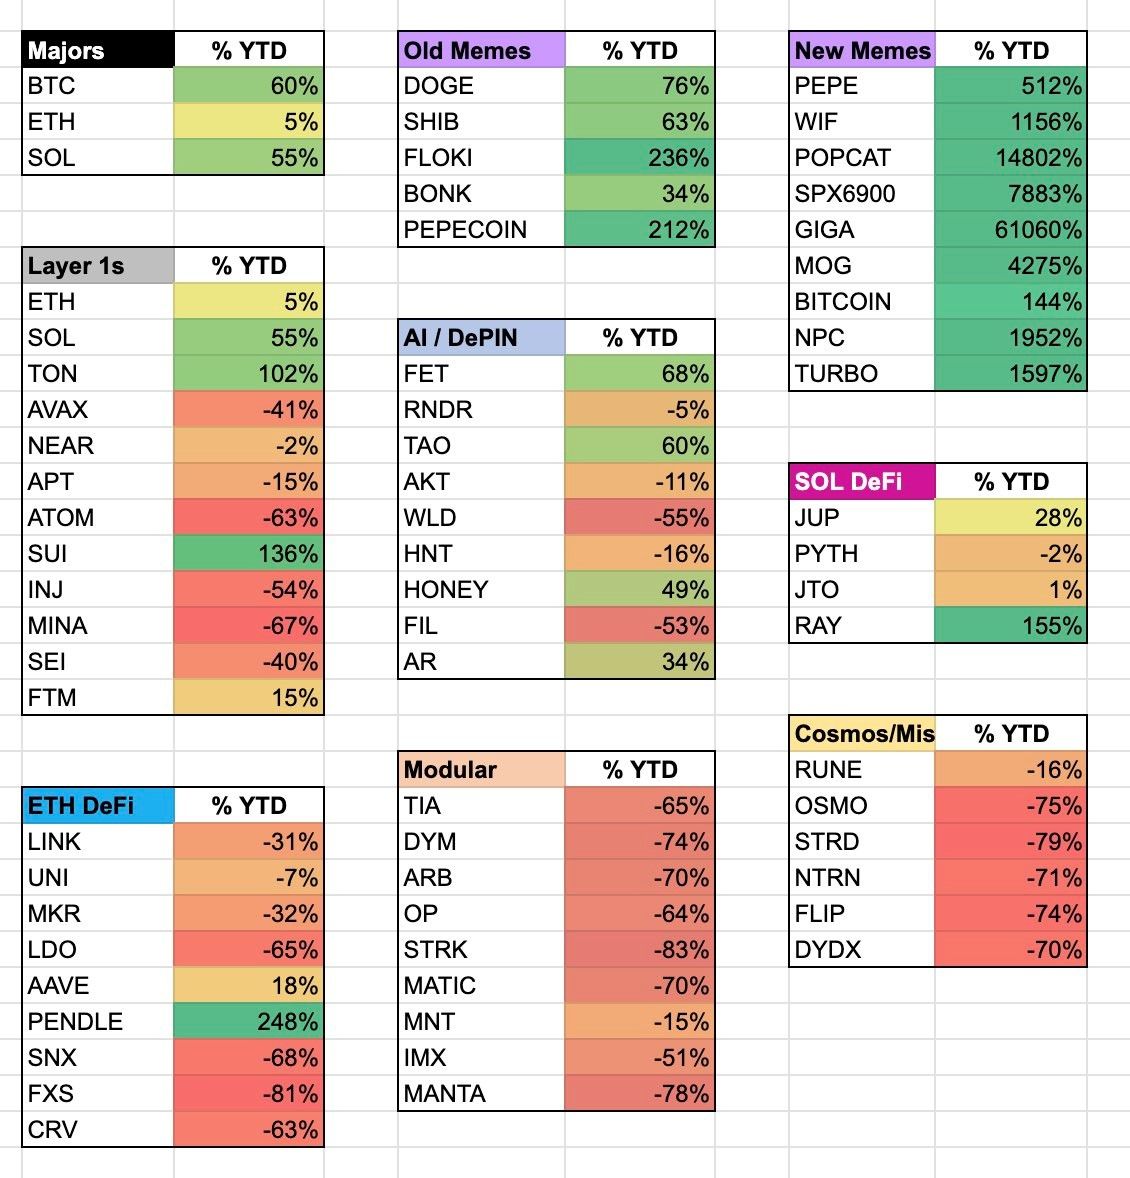Click the GIGA 61060% value cell
The image size is (1130, 1178).
[1010, 230]
